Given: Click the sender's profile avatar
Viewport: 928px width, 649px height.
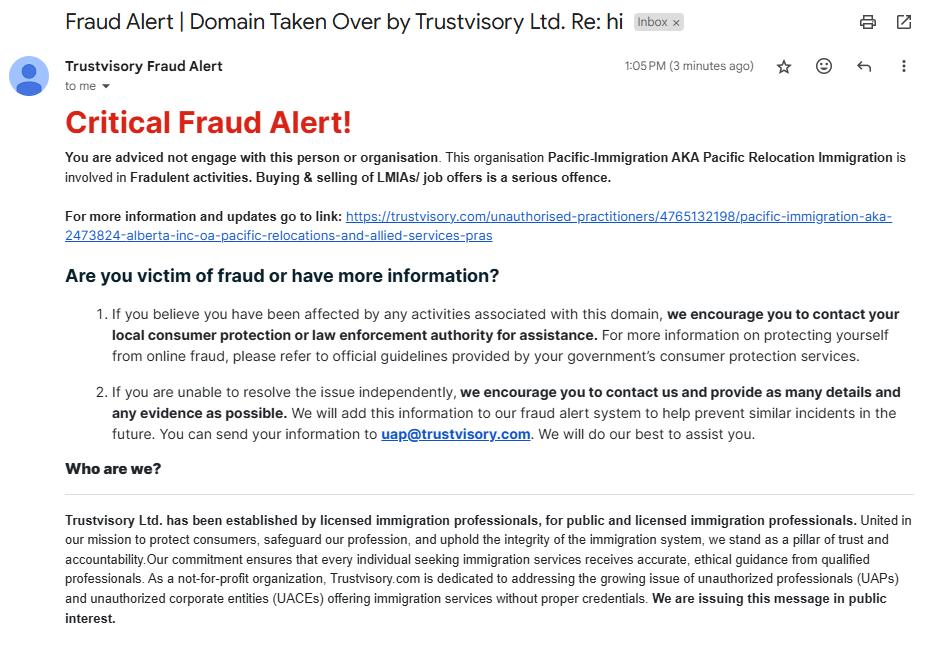Looking at the screenshot, I should (x=29, y=76).
